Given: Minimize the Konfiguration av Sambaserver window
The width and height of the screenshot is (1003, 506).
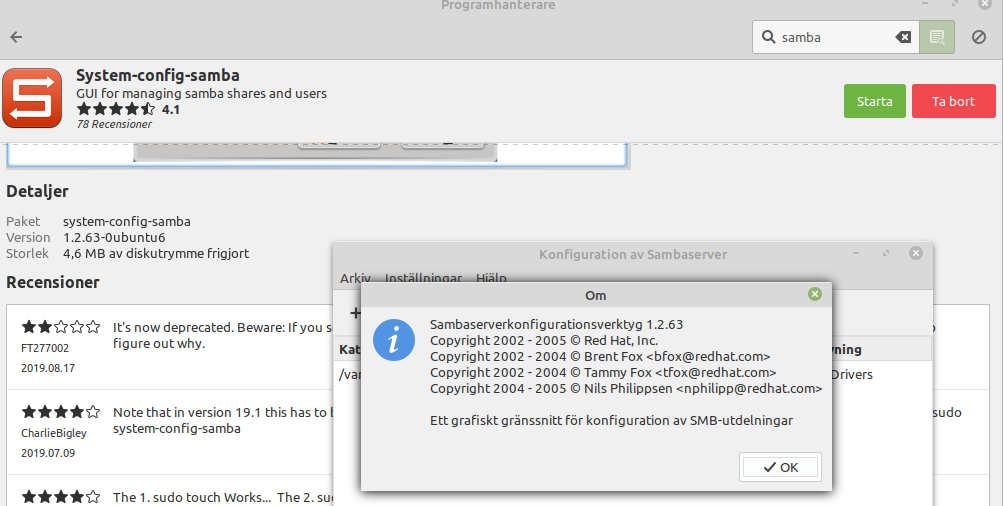Looking at the screenshot, I should coord(856,253).
